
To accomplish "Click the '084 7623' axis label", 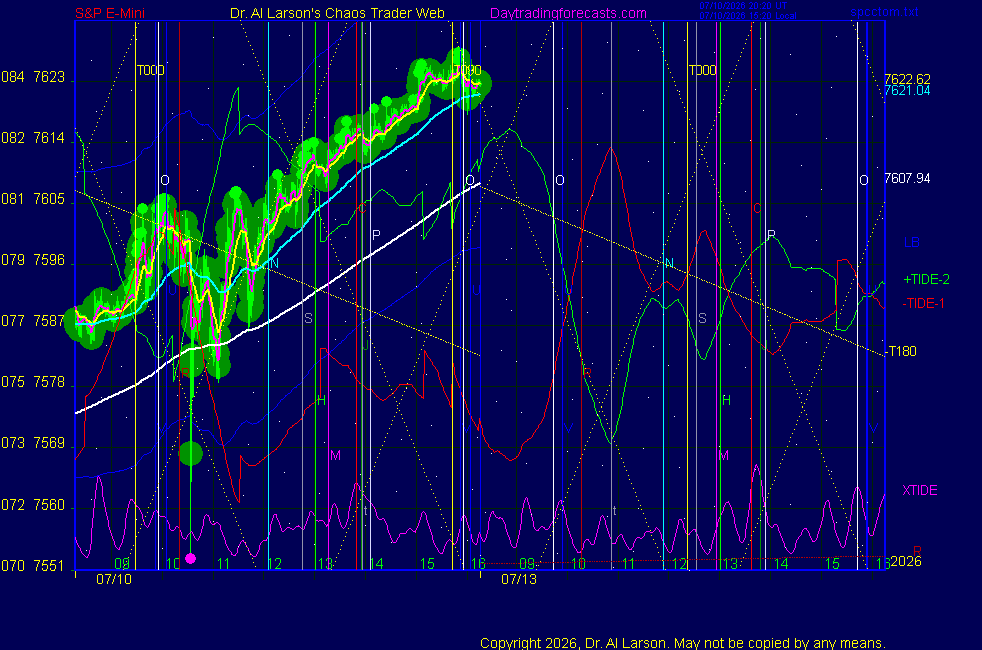I will pos(33,78).
